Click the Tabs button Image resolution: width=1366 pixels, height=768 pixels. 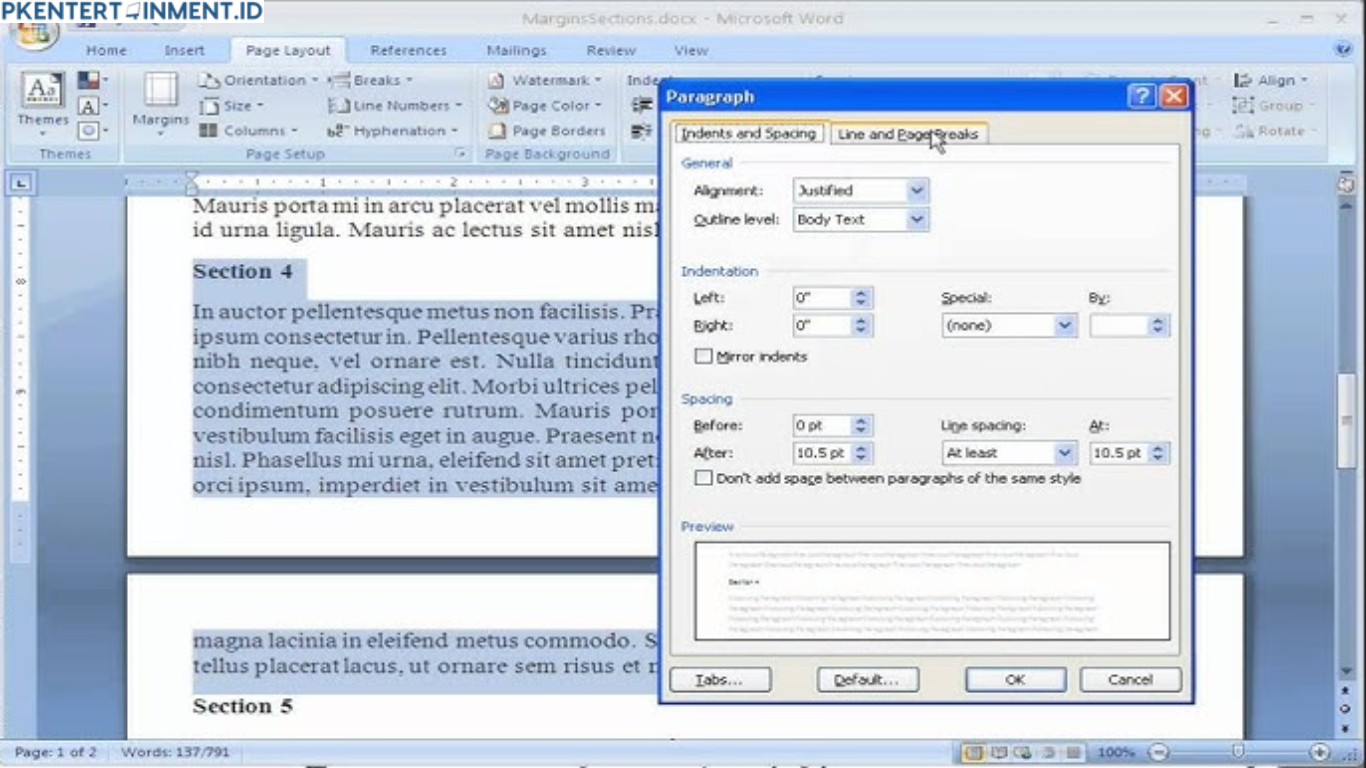point(721,679)
